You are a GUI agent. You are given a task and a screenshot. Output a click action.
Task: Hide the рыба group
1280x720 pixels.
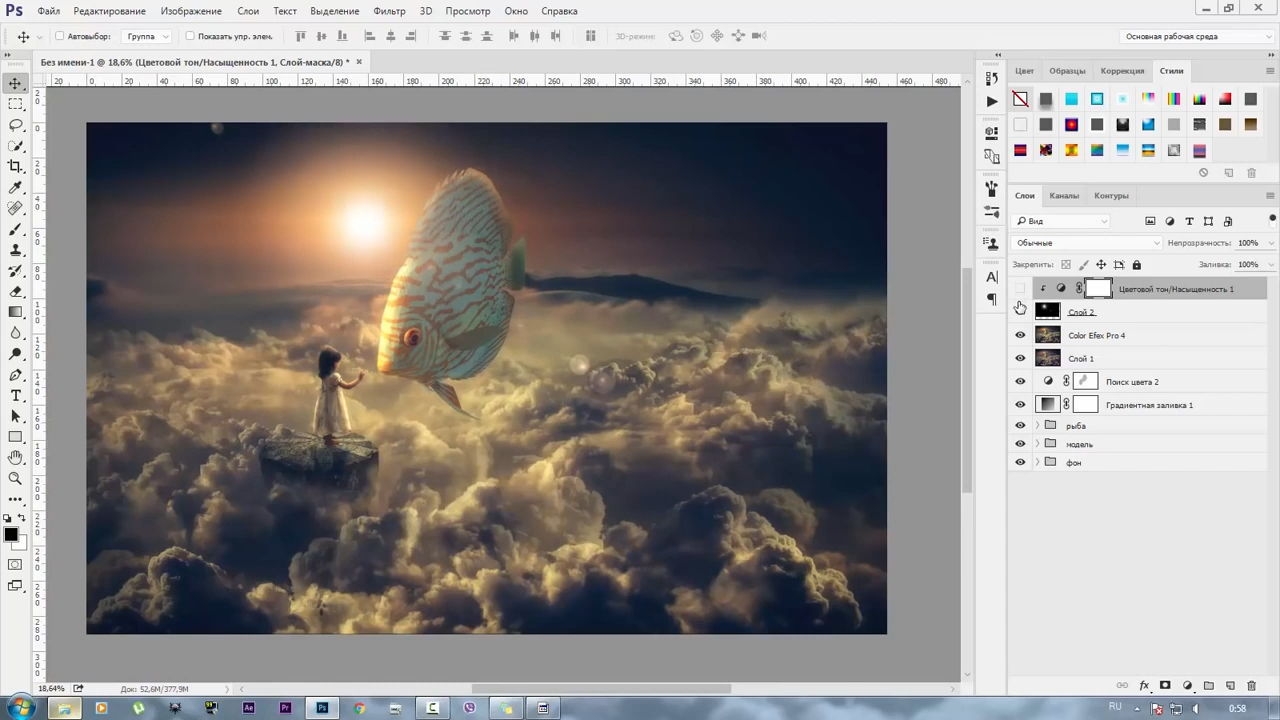coord(1020,426)
